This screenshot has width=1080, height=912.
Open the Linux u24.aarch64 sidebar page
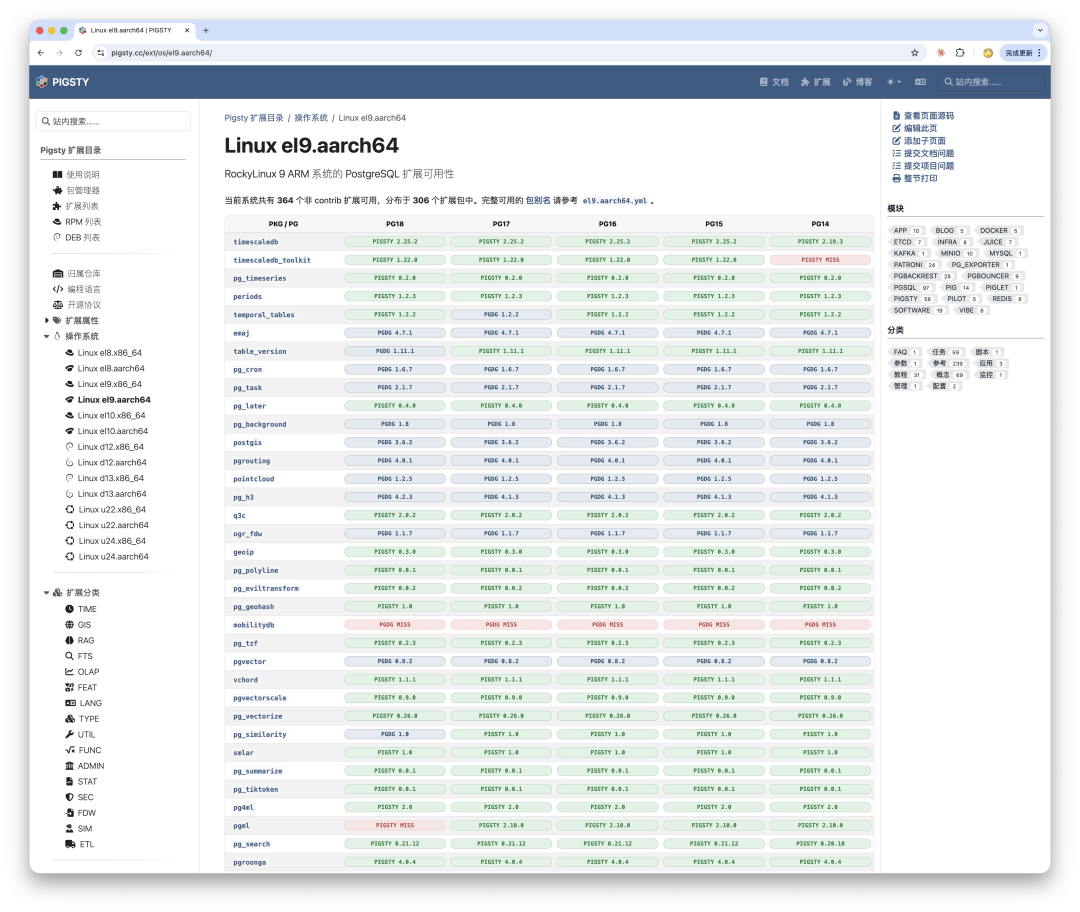(x=114, y=557)
